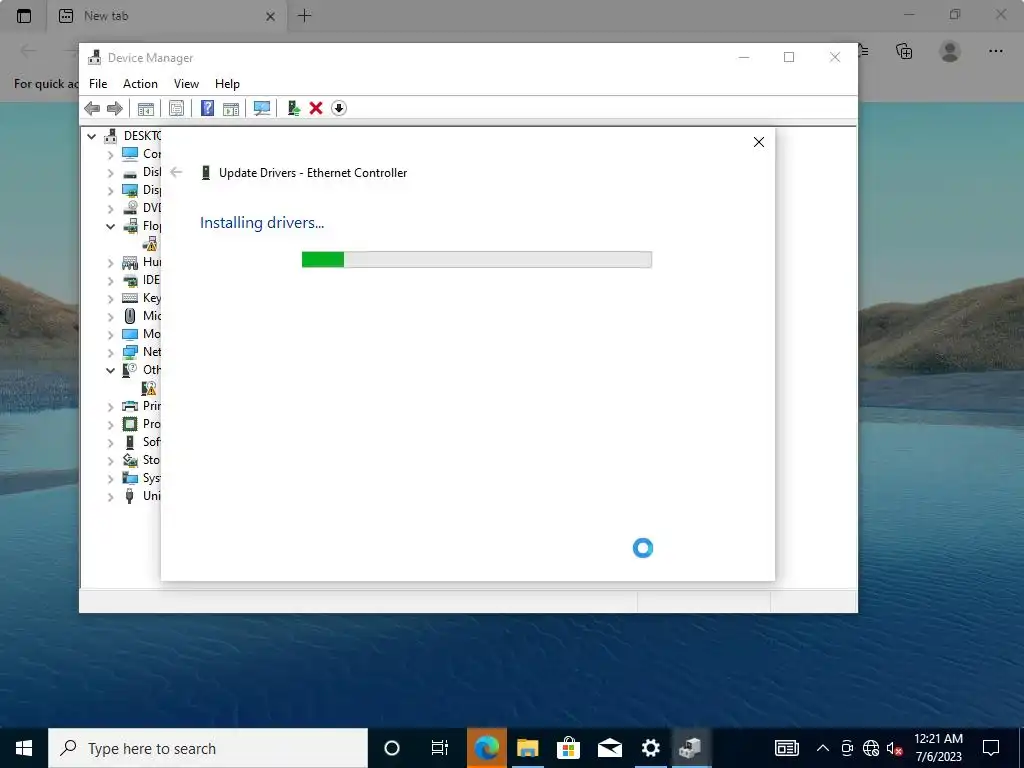Click the Forward arrow in Device Manager toolbar
The image size is (1024, 768).
[115, 108]
